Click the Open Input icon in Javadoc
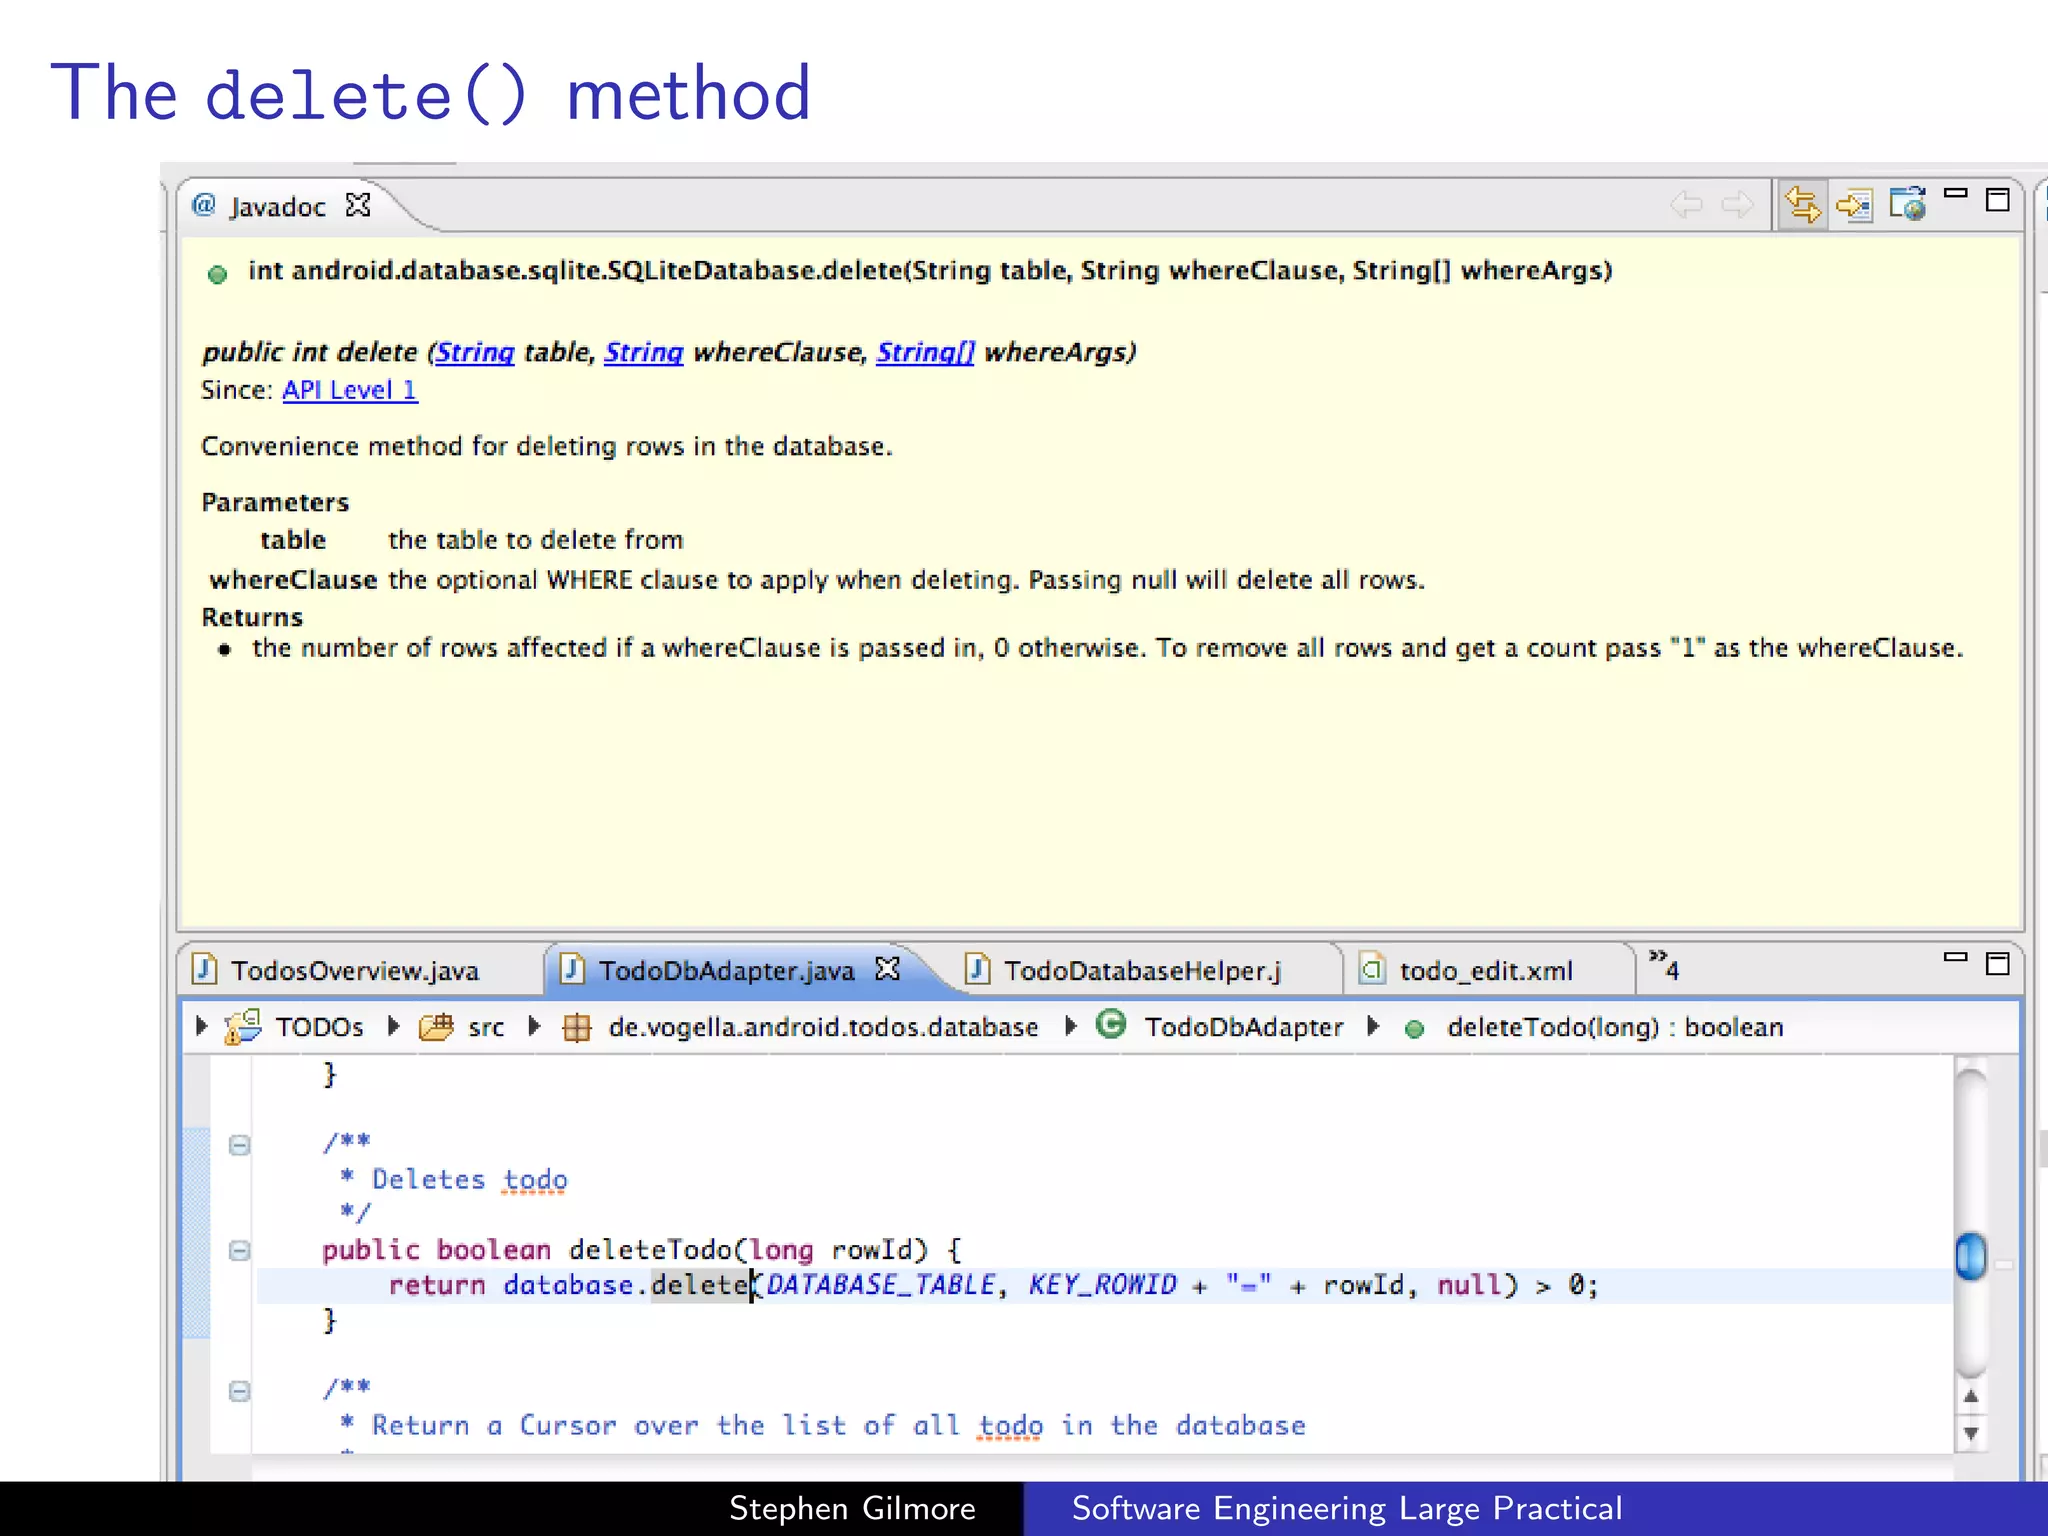 coord(1855,206)
